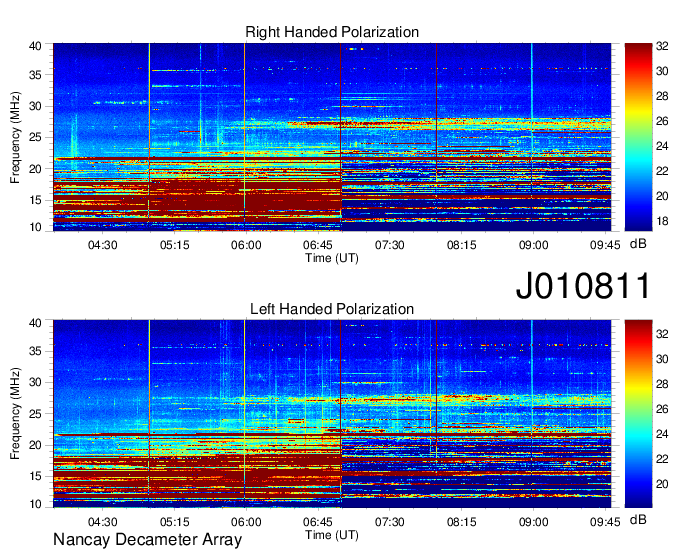Screen dimensions: 680x552
Task: Click the 'dB' unit label of the lower color bar
Action: (x=638, y=519)
